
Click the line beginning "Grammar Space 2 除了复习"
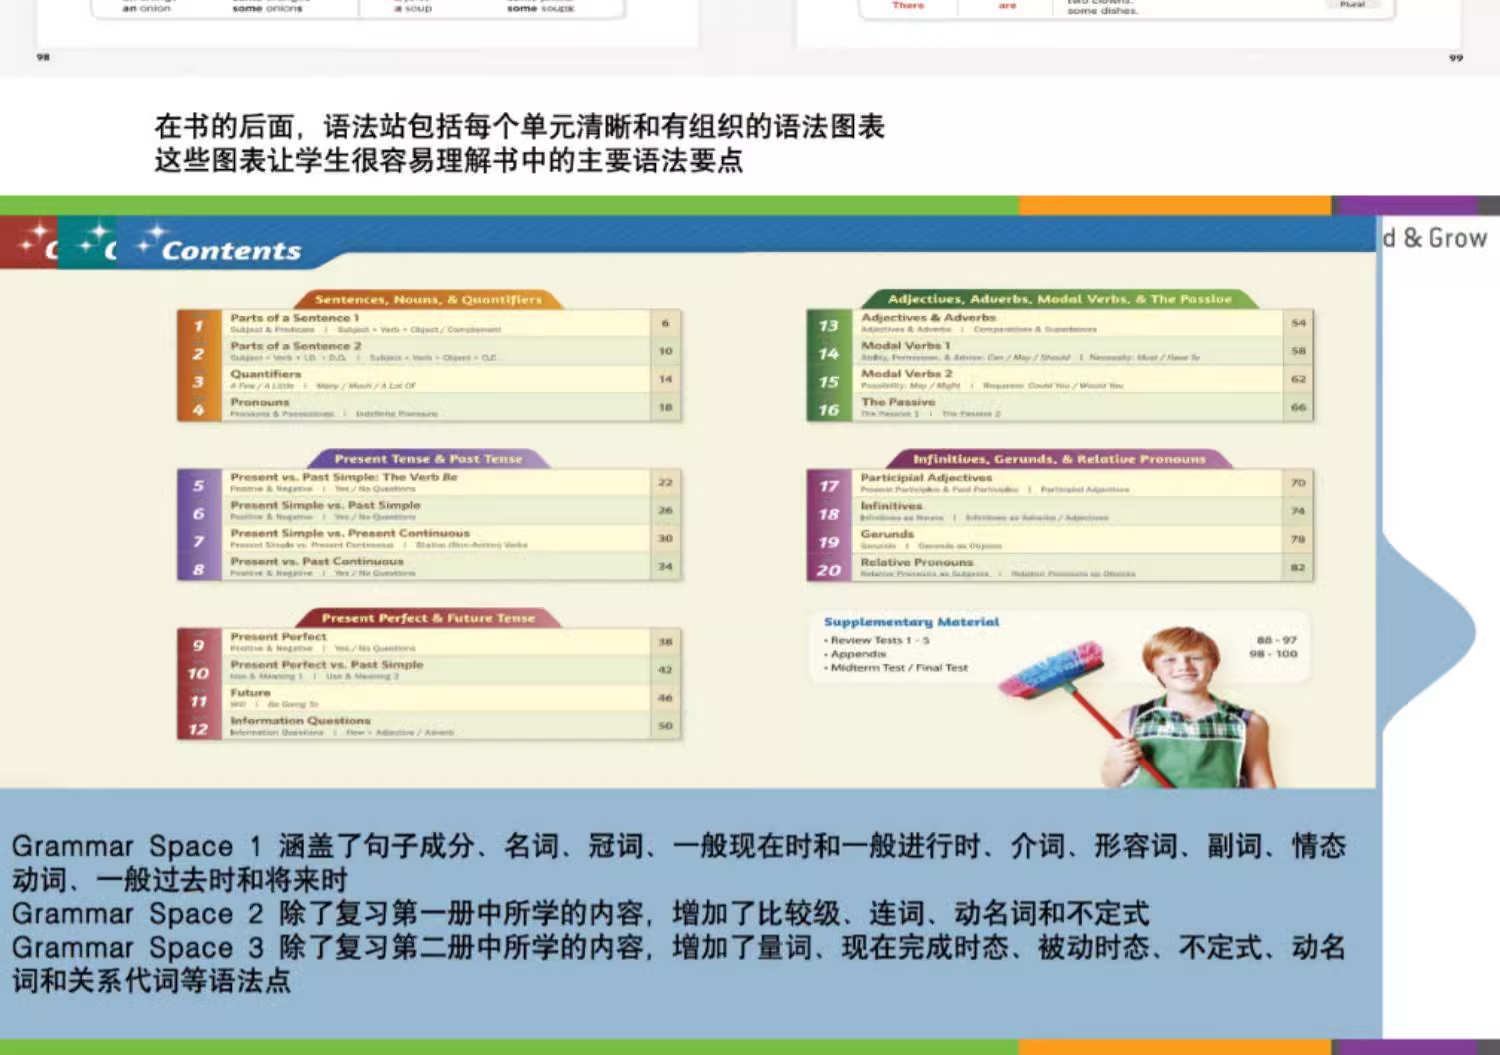pyautogui.click(x=581, y=914)
